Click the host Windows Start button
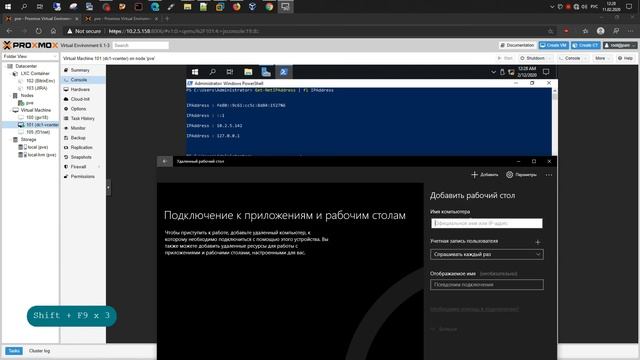The height and width of the screenshot is (360, 640). point(8,7)
